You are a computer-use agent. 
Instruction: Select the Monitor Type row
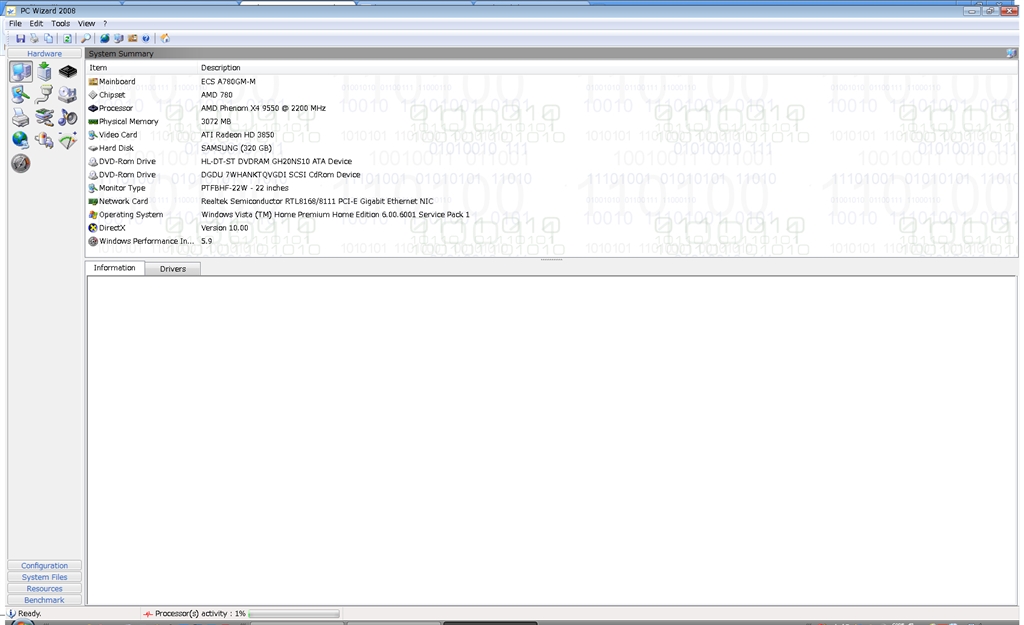552,187
